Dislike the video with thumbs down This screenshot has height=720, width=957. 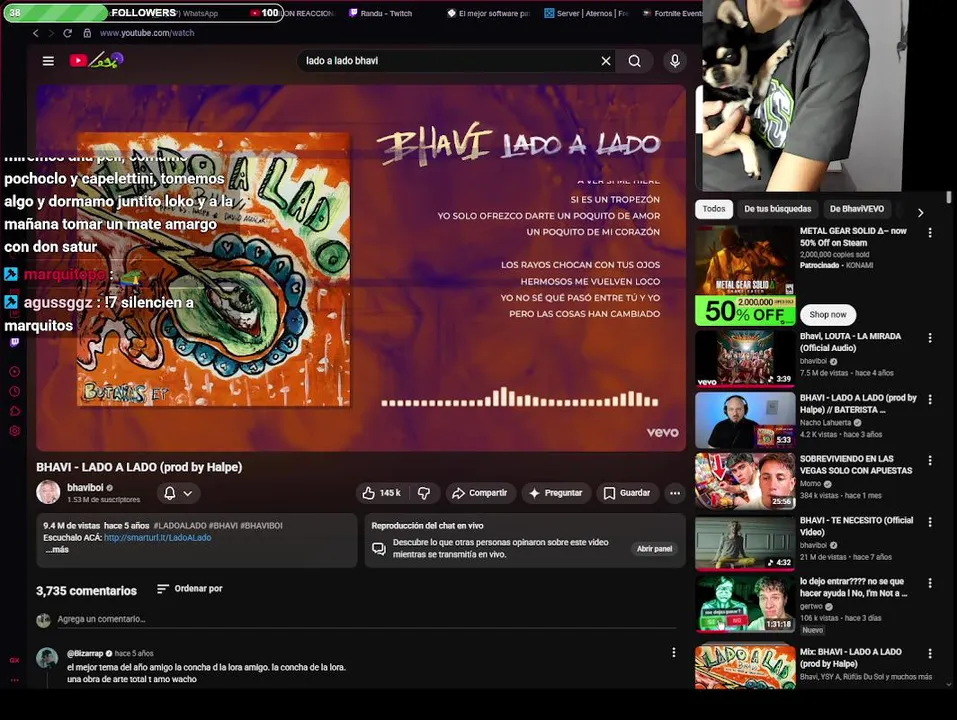[x=424, y=493]
